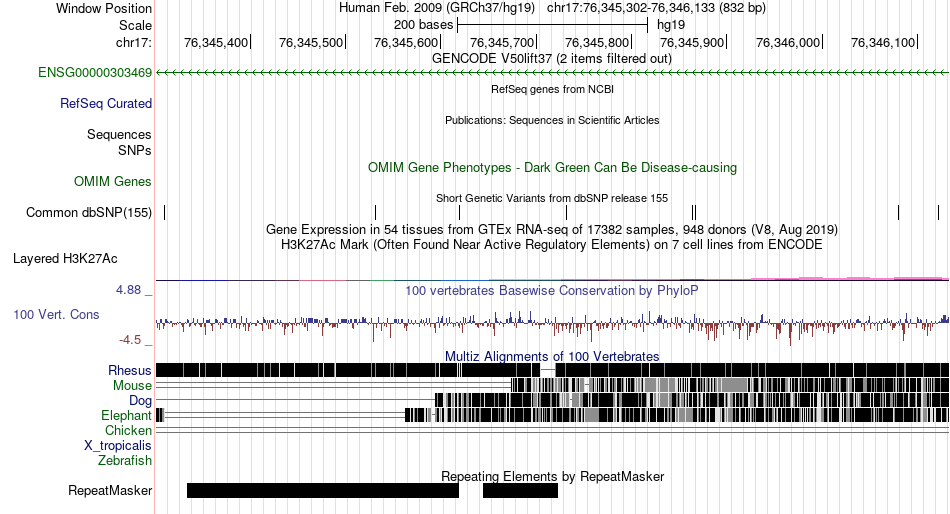Click the 100 Vert. Cons label
This screenshot has width=950, height=514.
click(56, 315)
